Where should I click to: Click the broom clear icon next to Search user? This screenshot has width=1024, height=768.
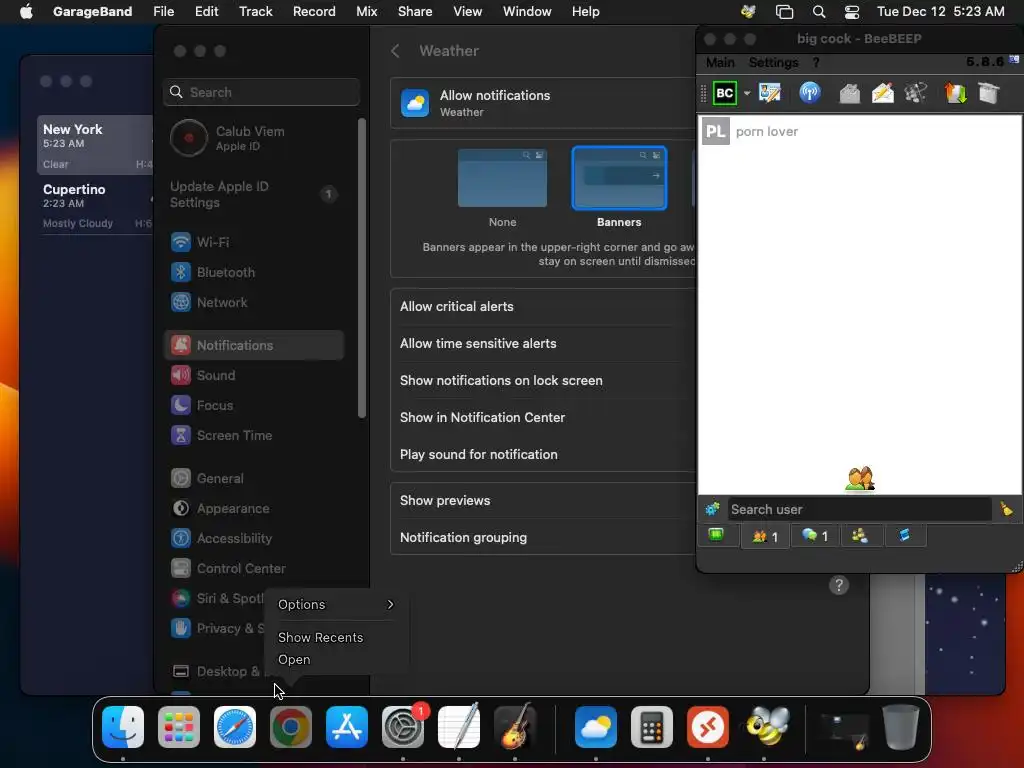pos(1006,508)
